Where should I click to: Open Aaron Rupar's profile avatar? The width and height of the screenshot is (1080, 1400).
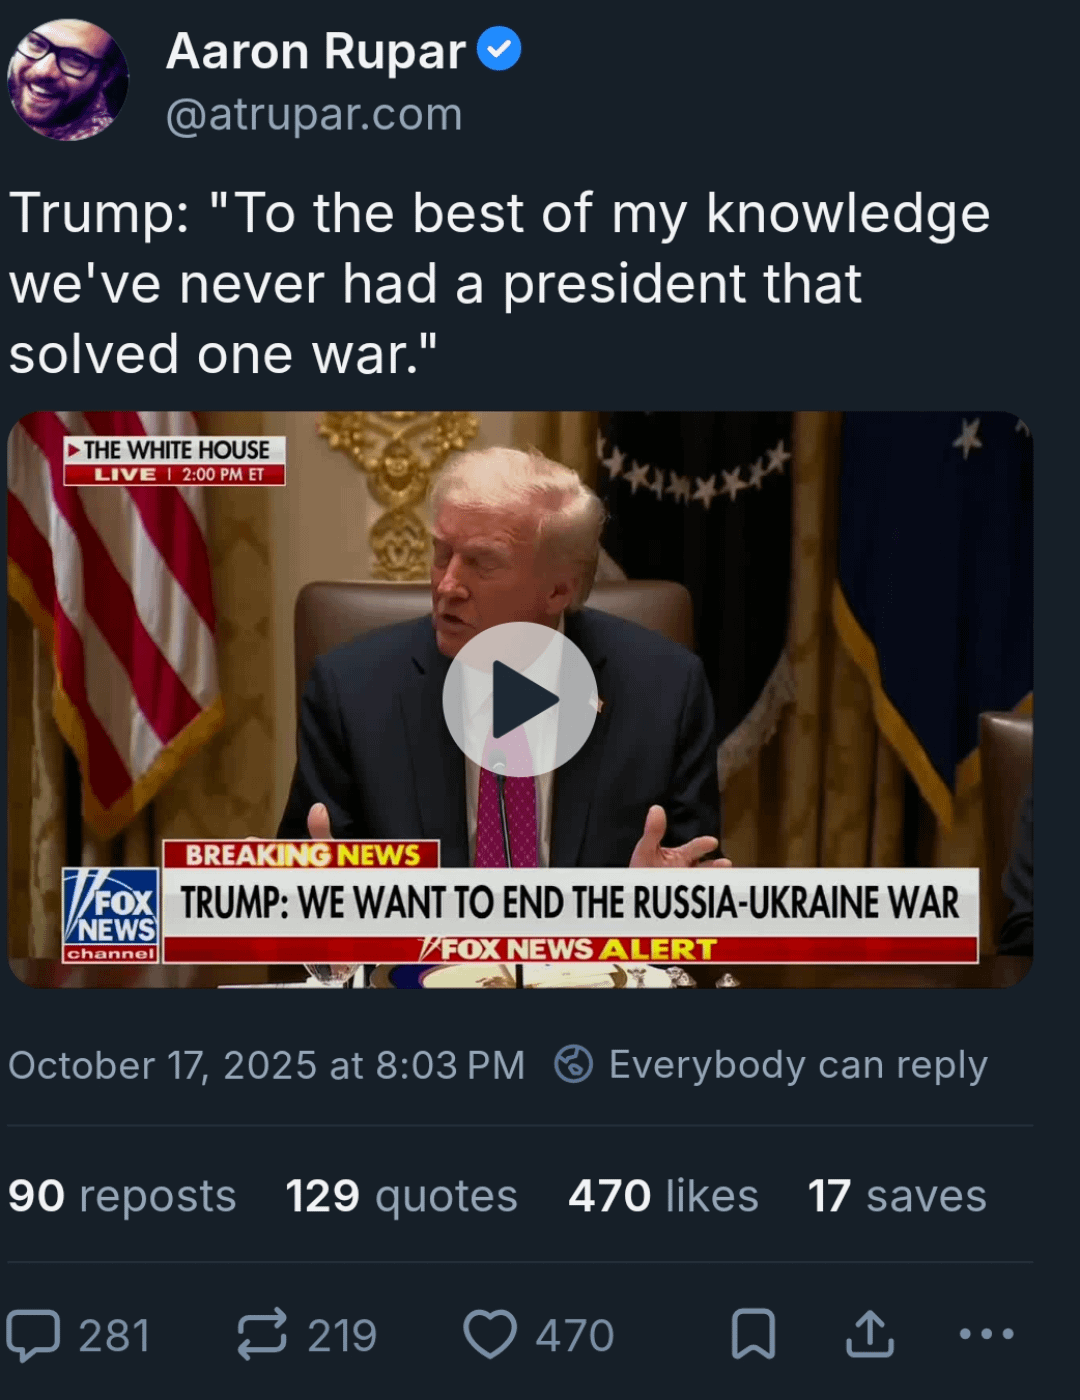pos(68,80)
